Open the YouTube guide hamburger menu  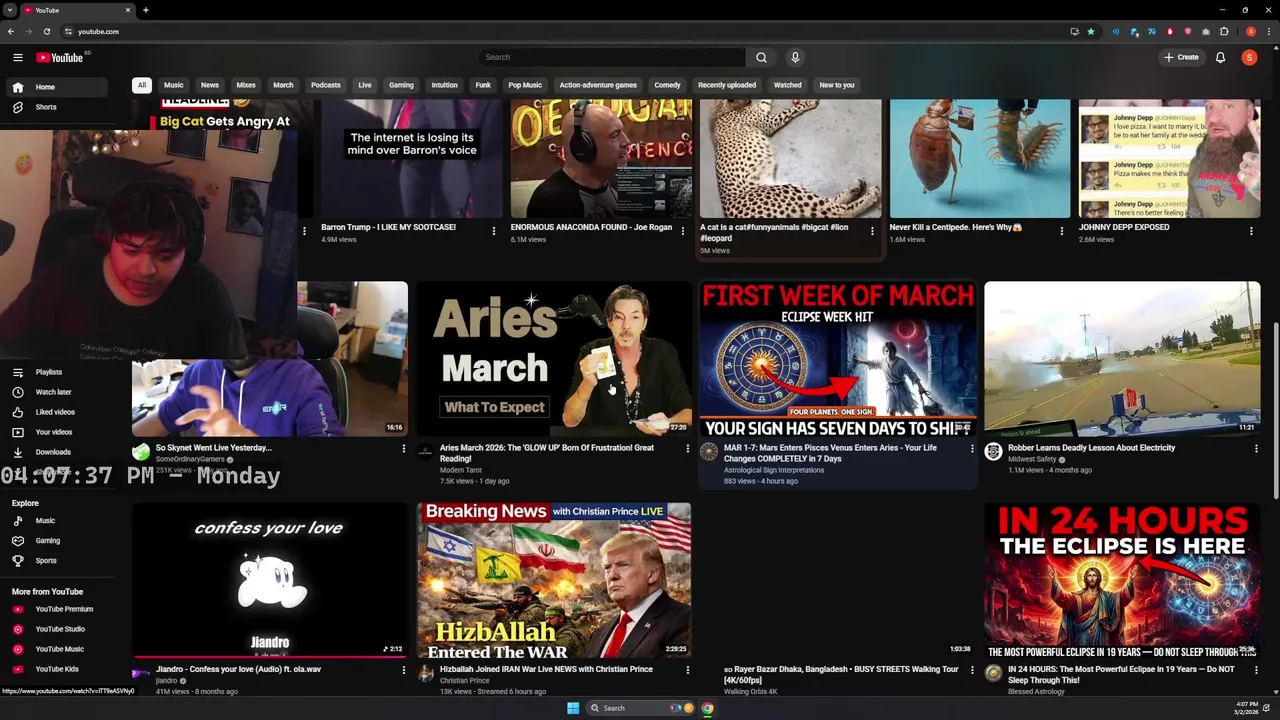(17, 57)
